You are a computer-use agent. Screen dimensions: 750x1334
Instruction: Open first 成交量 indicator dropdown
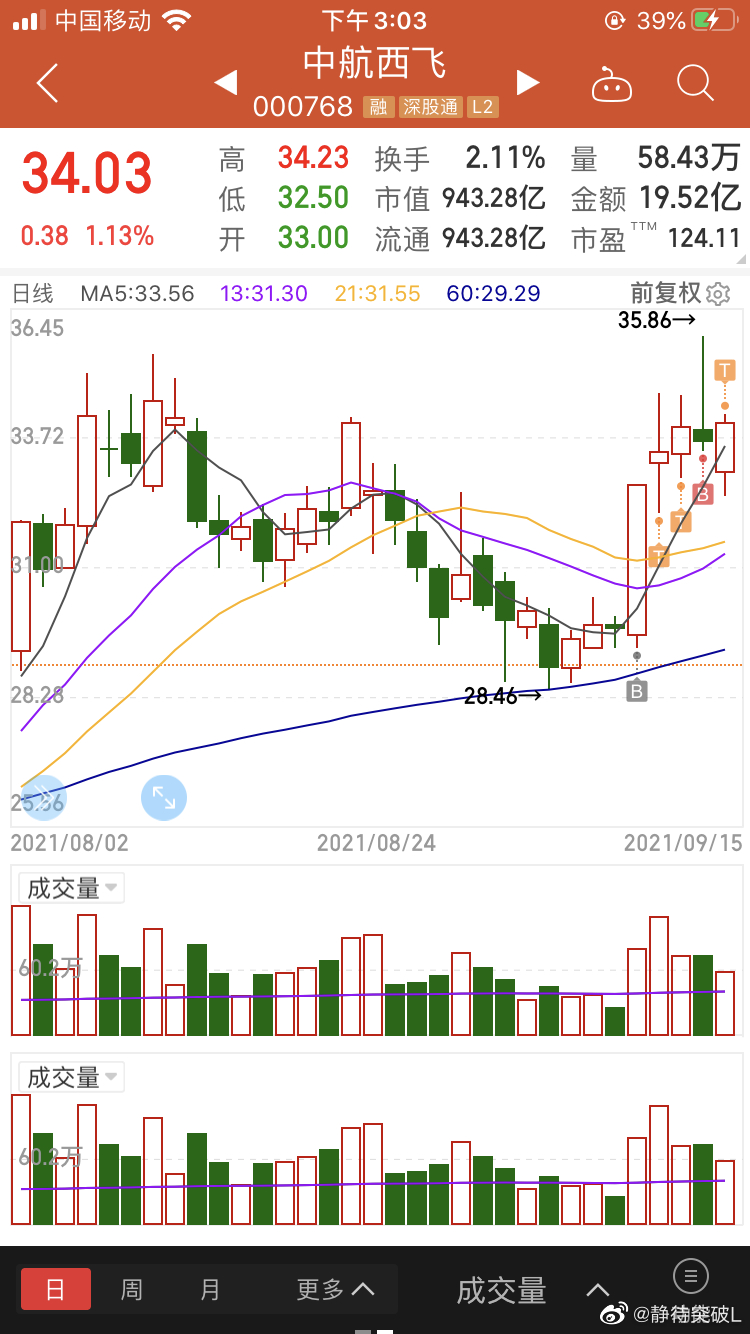coord(72,888)
